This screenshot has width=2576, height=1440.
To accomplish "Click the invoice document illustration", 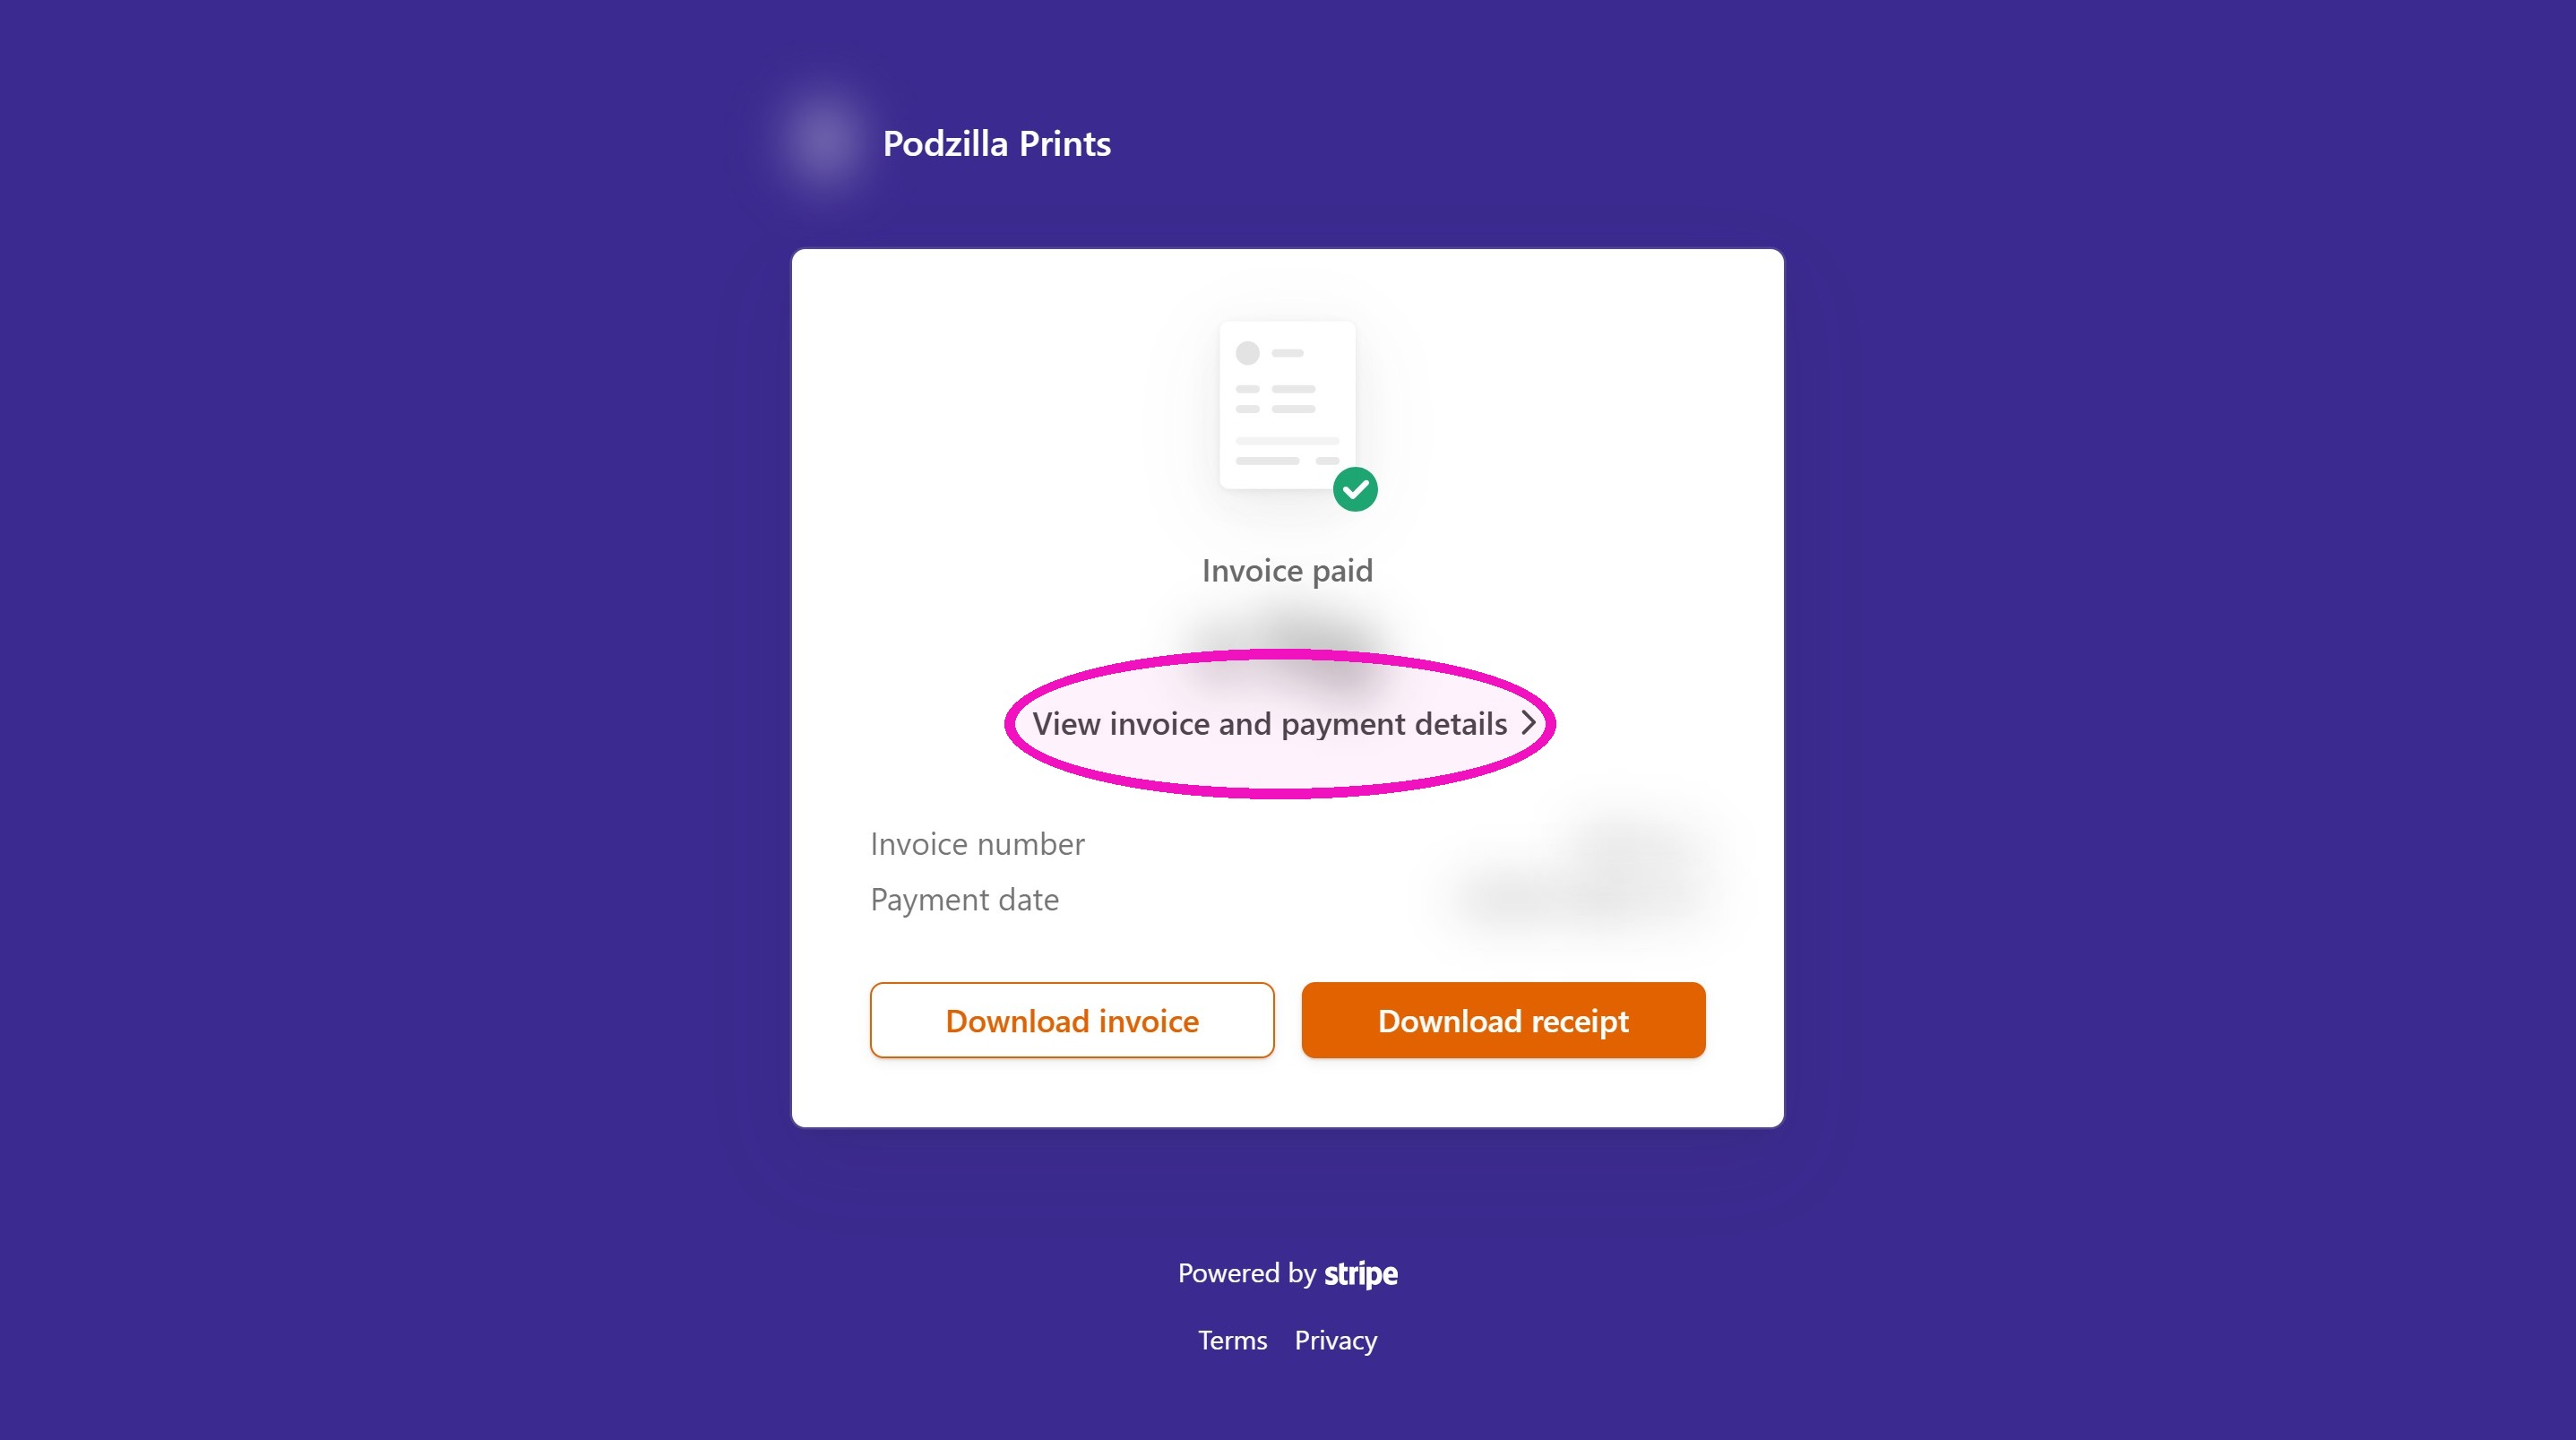I will click(1288, 405).
